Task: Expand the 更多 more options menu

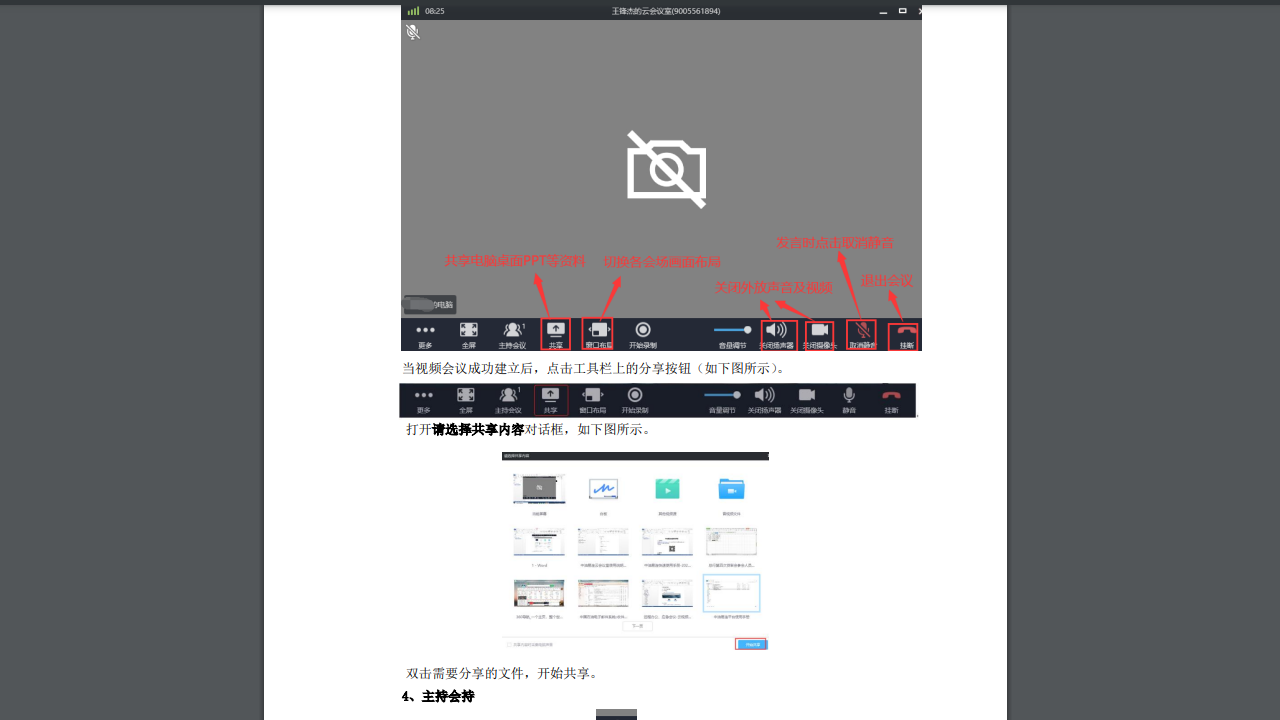Action: pos(425,331)
